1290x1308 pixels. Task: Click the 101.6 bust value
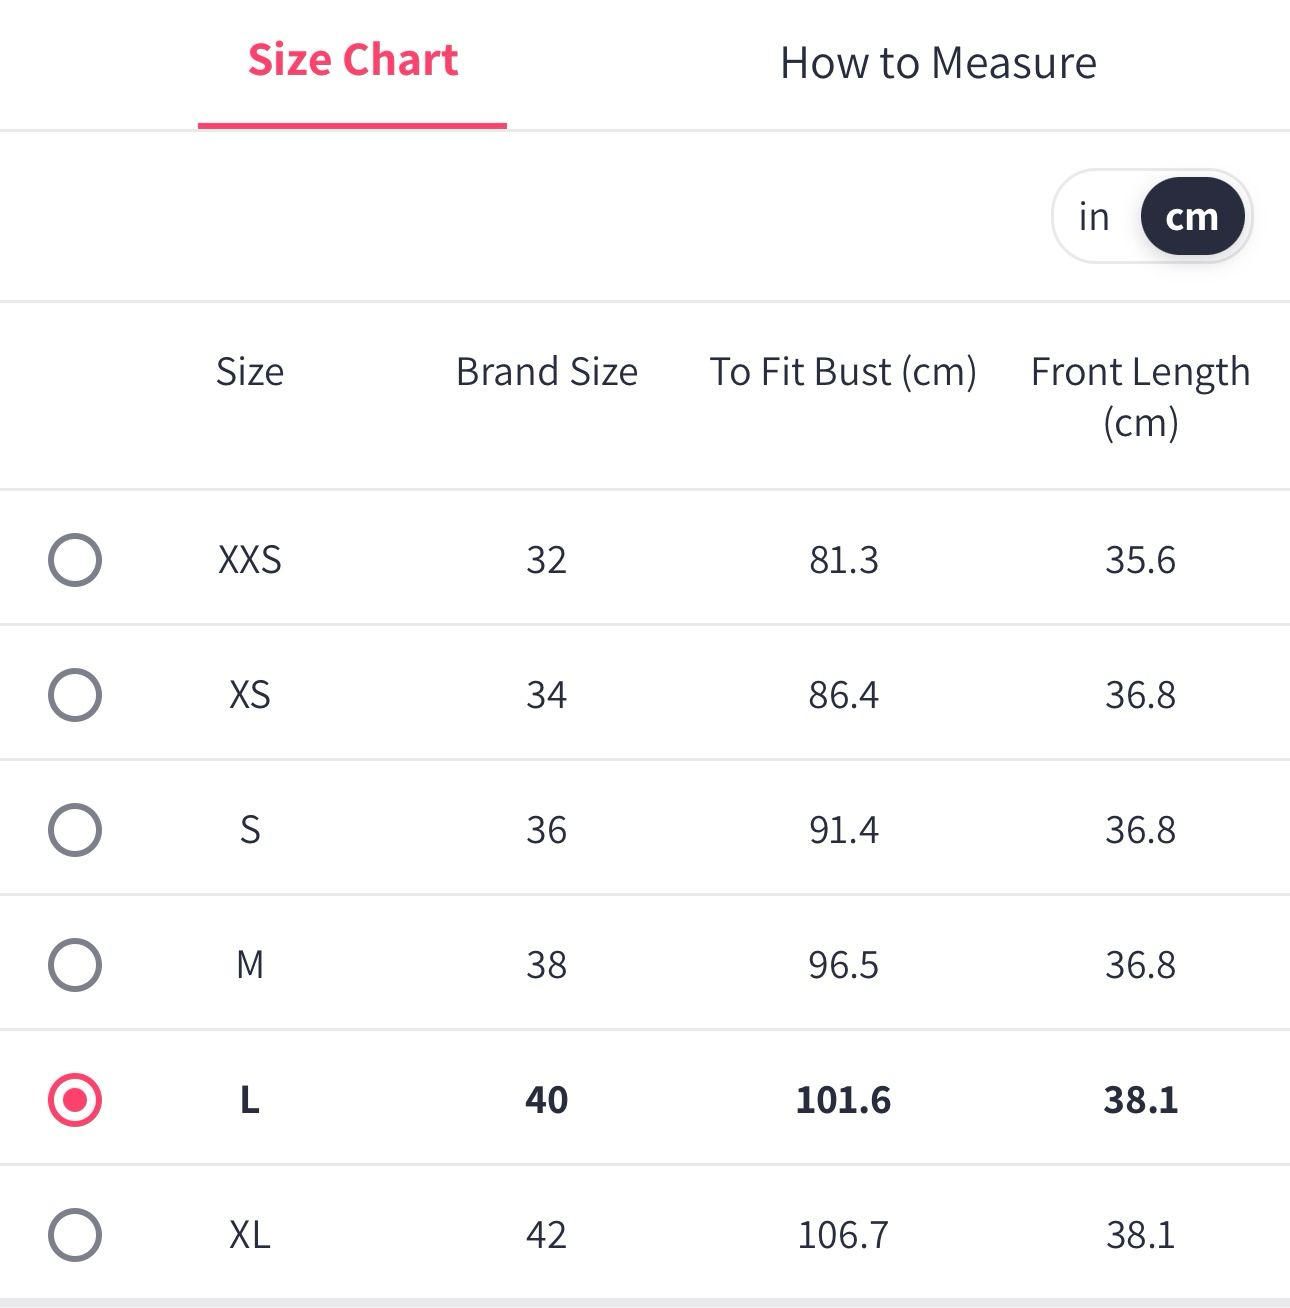843,1099
